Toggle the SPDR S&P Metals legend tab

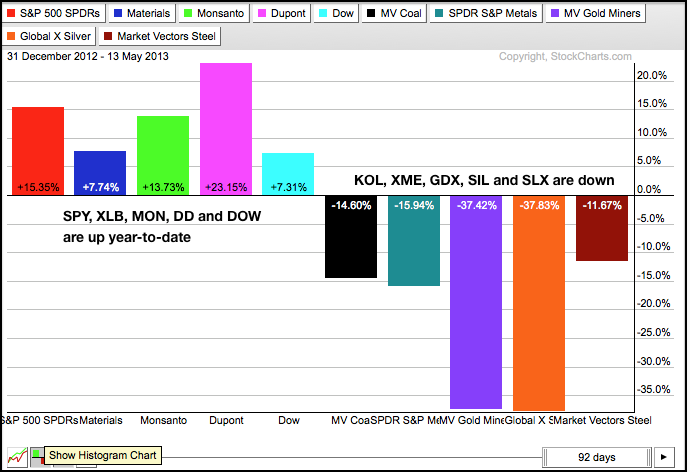pyautogui.click(x=486, y=13)
